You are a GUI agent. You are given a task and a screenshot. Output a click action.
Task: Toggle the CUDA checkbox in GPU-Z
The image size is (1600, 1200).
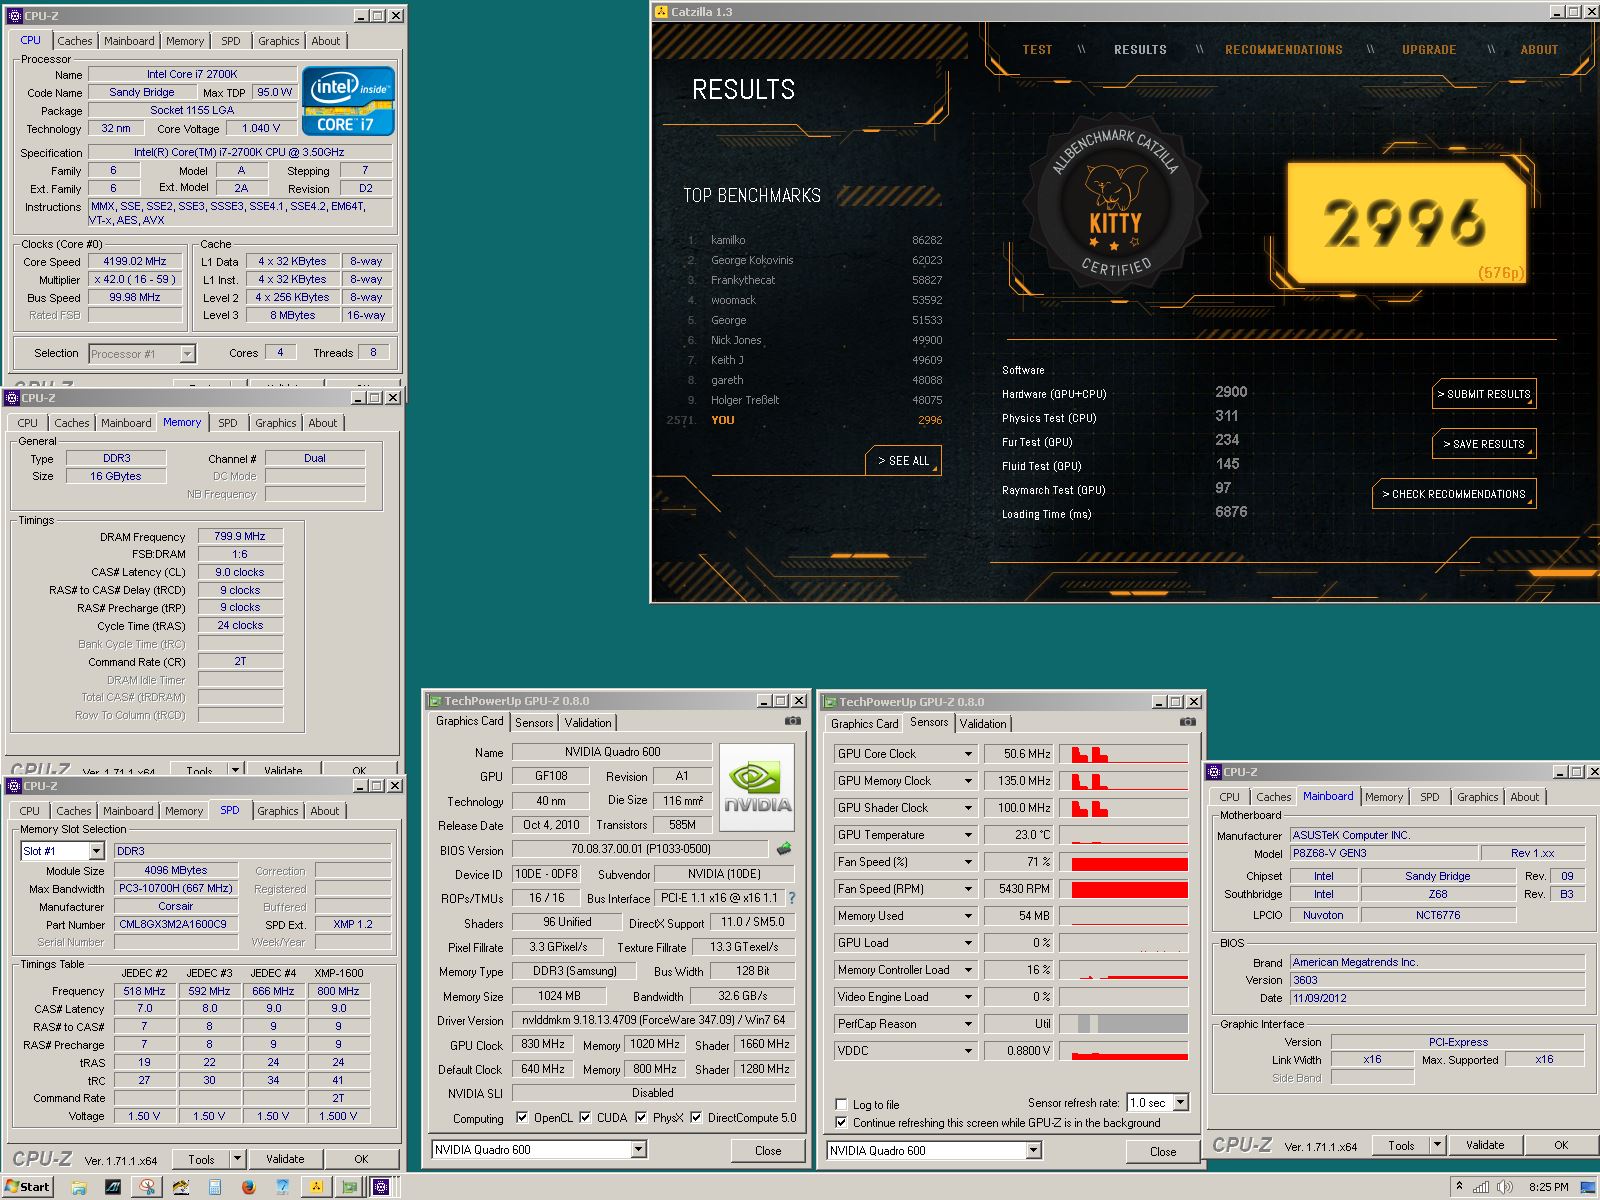pyautogui.click(x=585, y=1117)
